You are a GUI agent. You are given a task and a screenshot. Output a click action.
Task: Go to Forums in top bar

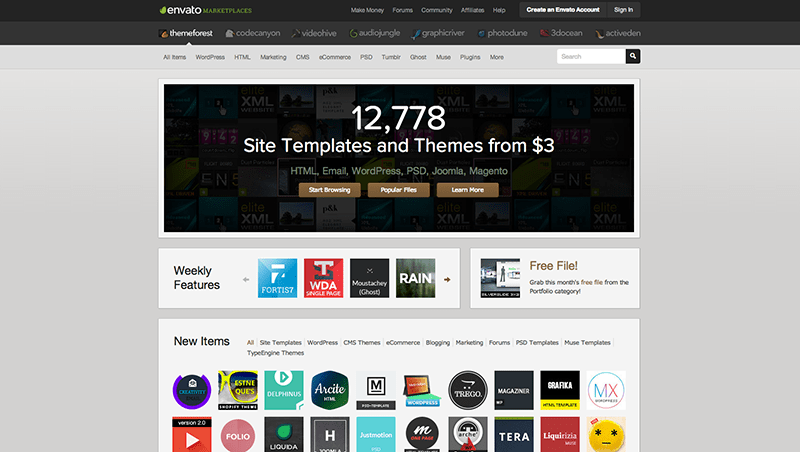point(403,10)
